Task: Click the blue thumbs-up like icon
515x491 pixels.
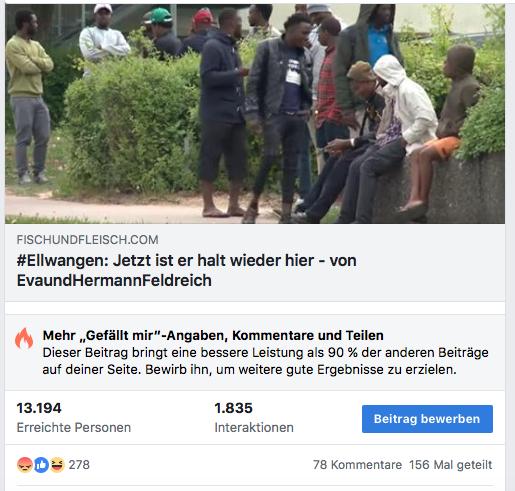Action: click(x=41, y=465)
